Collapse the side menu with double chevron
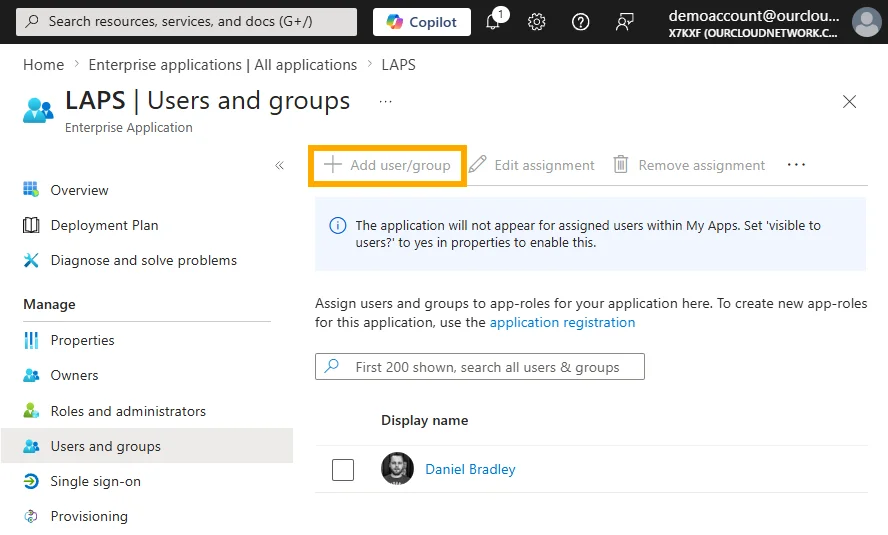This screenshot has height=535, width=888. (x=279, y=165)
